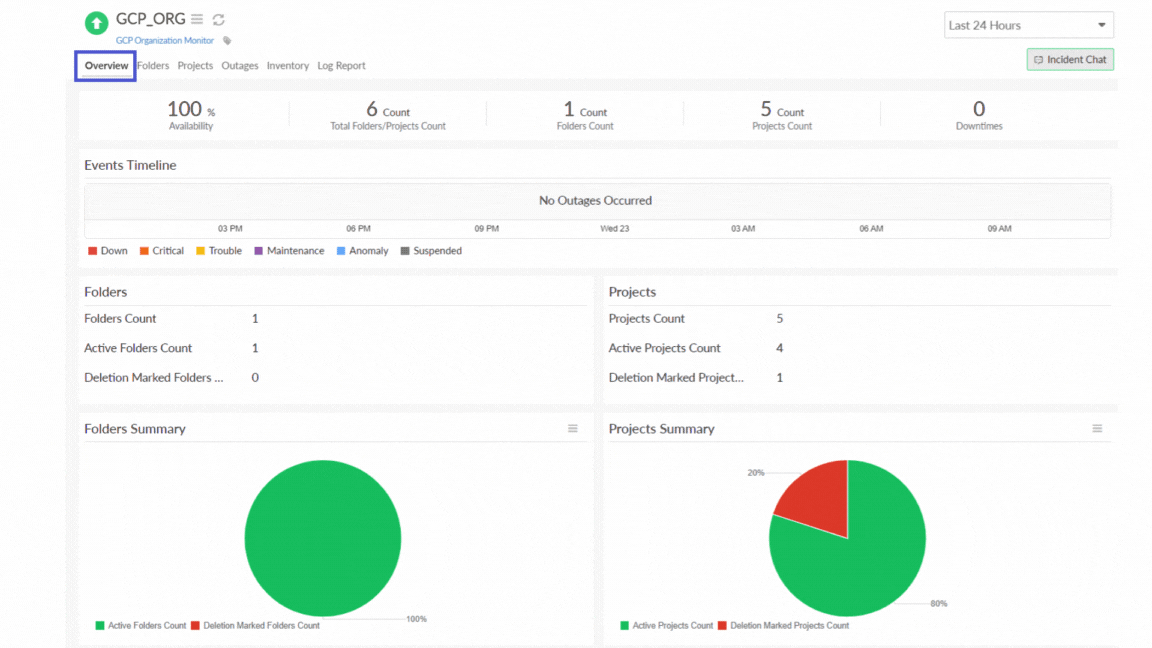This screenshot has width=1152, height=648.
Task: Click the Maintenance legend icon under Events Timeline
Action: (x=258, y=250)
